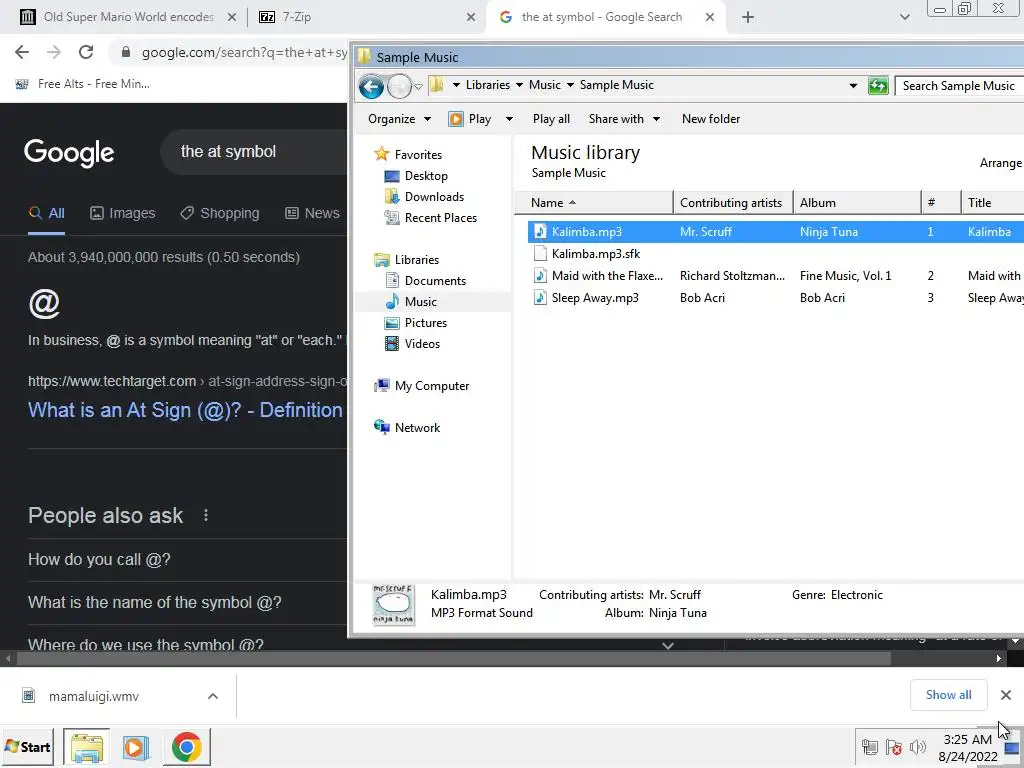Click the Sample Music breadcrumb
Viewport: 1024px width, 768px height.
click(x=616, y=85)
